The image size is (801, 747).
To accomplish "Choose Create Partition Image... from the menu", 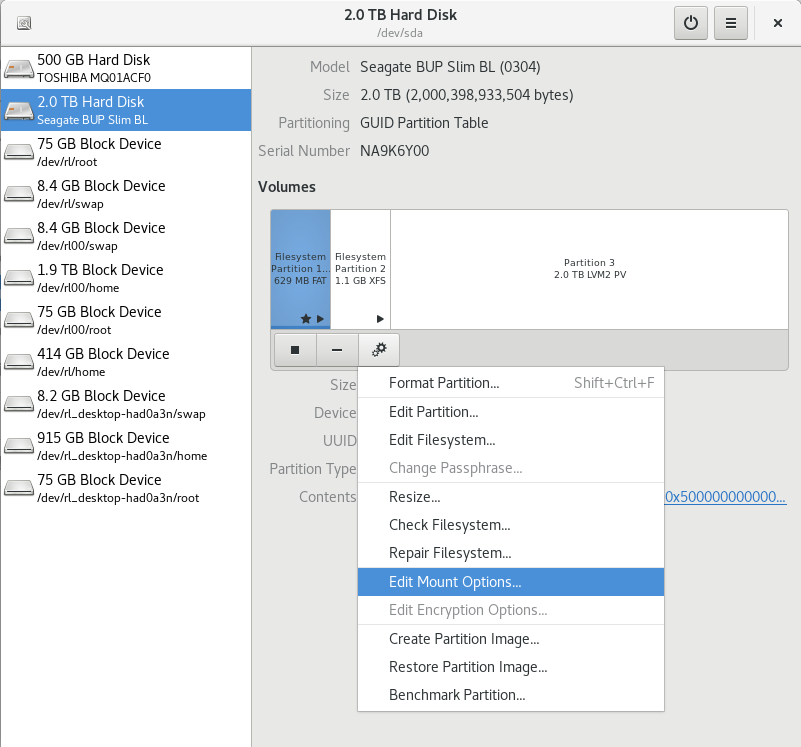I will point(511,639).
